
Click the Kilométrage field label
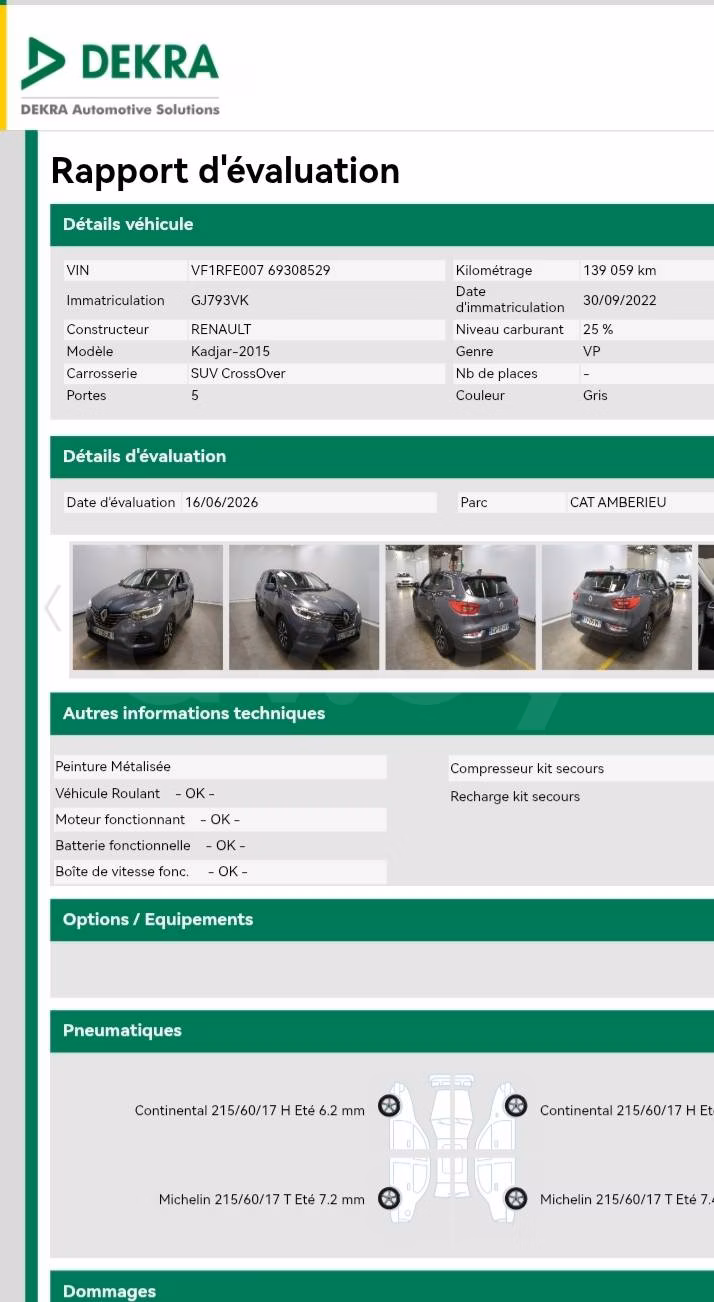(x=494, y=270)
